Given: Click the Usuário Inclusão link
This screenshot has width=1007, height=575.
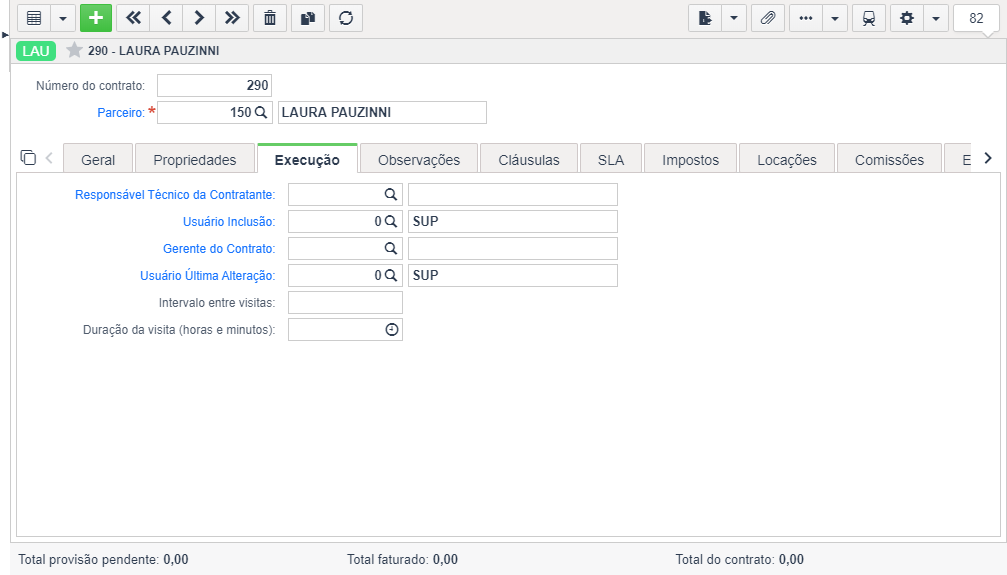Looking at the screenshot, I should 229,222.
